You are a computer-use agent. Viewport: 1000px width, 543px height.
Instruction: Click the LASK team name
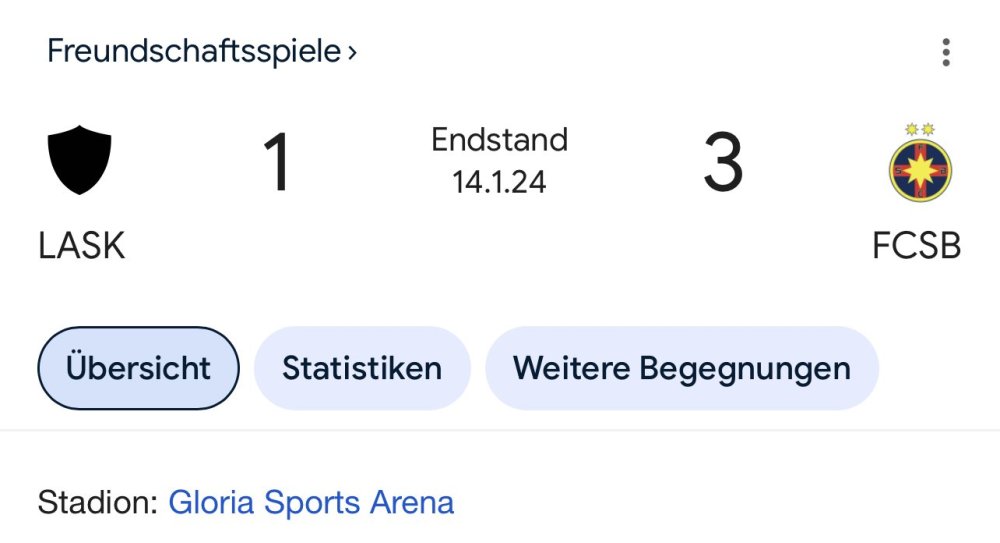82,245
